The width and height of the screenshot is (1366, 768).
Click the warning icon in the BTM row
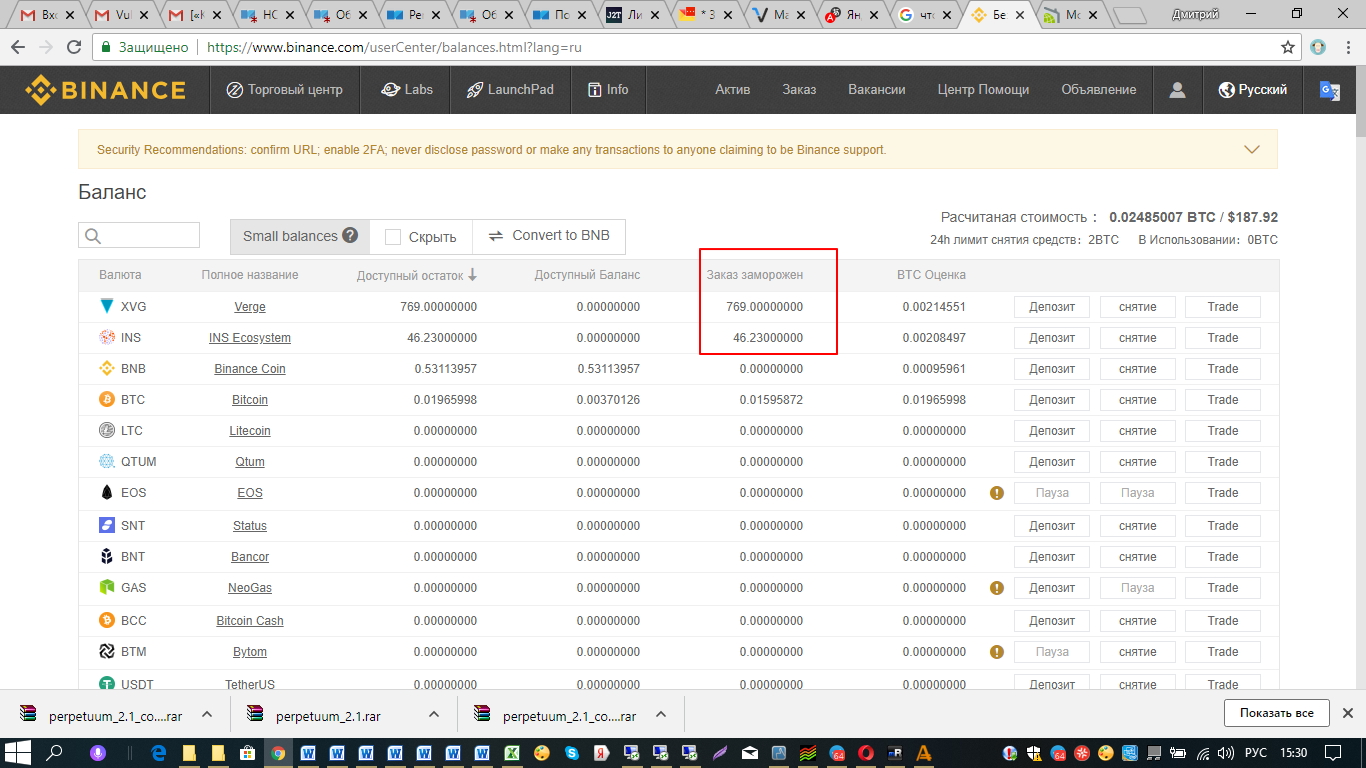pos(996,652)
